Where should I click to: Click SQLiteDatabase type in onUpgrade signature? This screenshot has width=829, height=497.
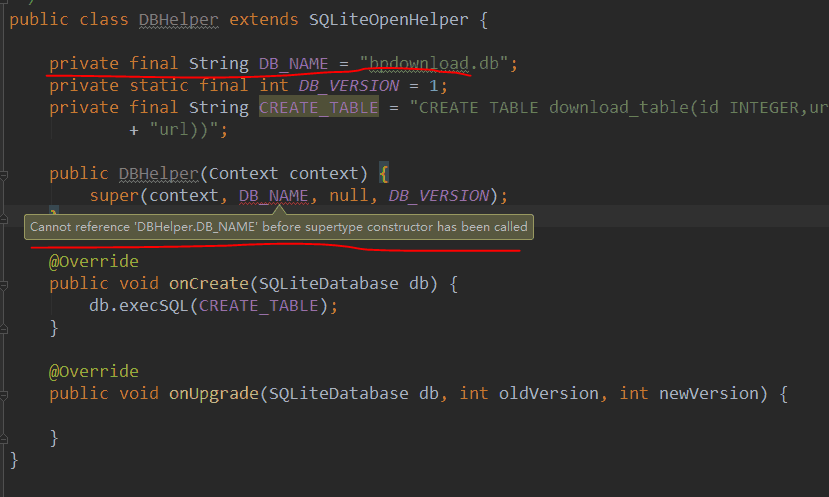338,393
